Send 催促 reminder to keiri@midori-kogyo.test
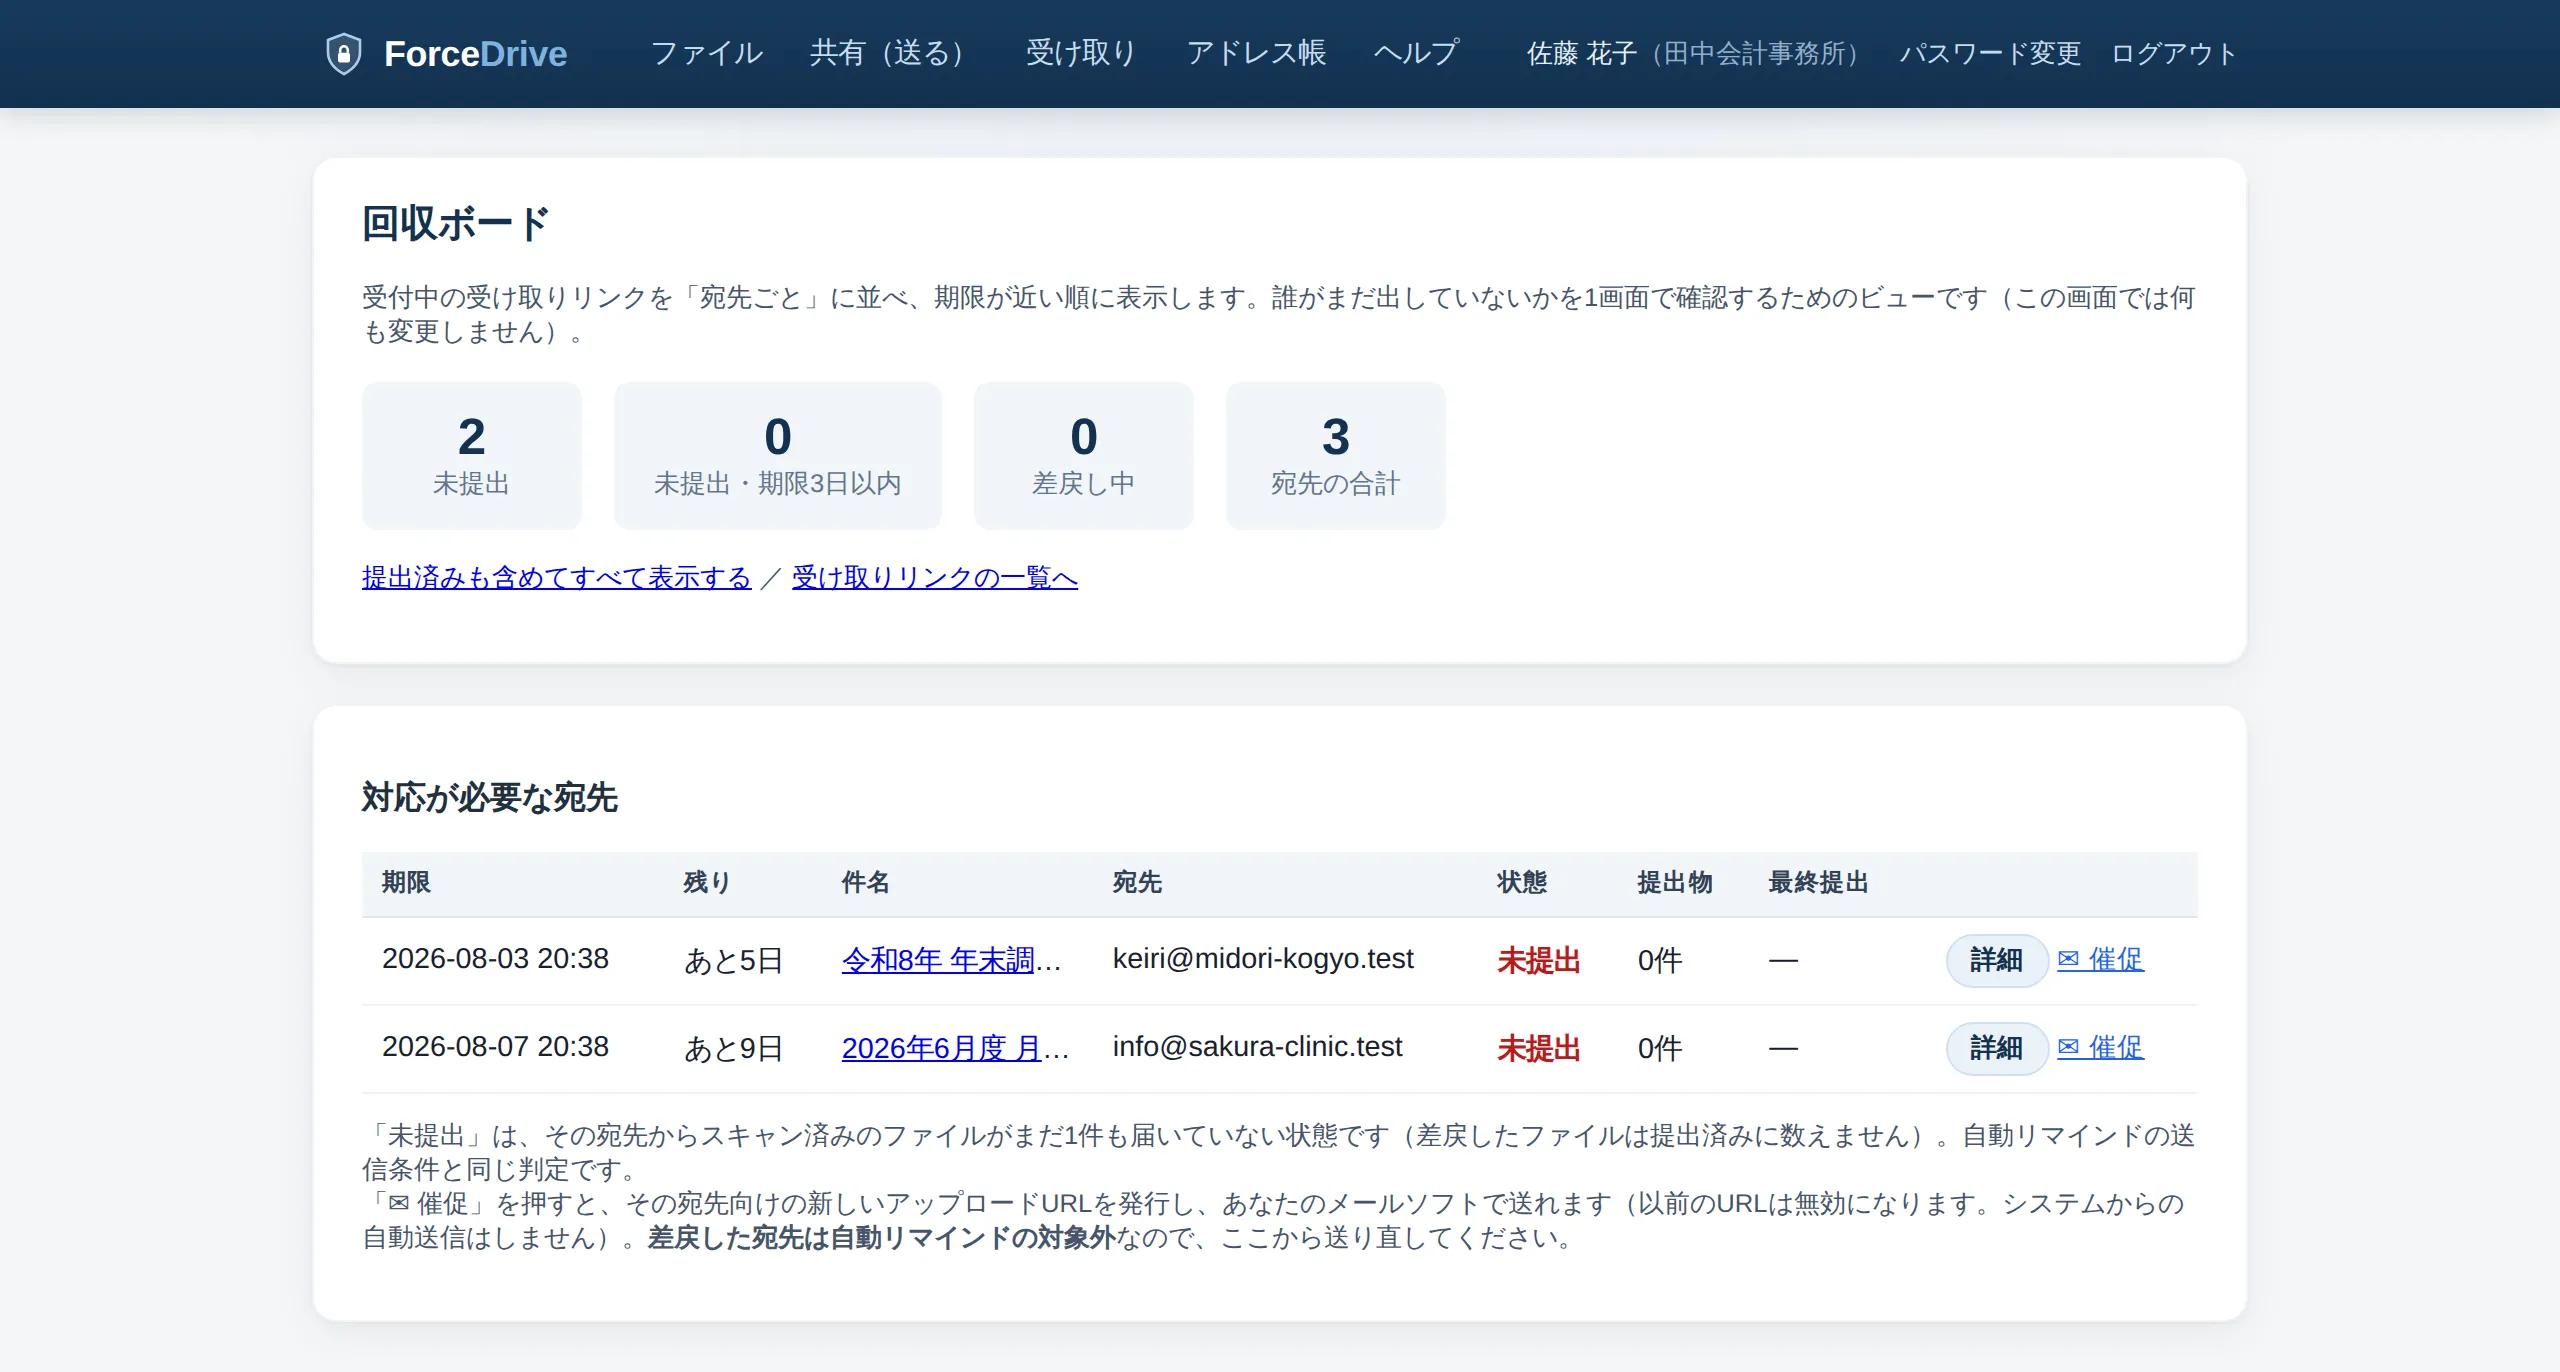Image resolution: width=2560 pixels, height=1372 pixels. 2100,961
